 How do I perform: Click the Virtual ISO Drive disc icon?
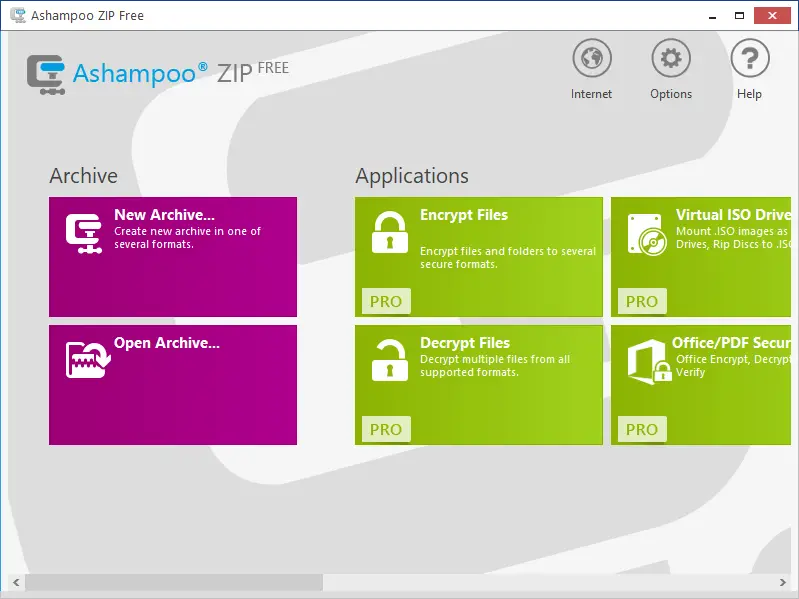[x=647, y=234]
